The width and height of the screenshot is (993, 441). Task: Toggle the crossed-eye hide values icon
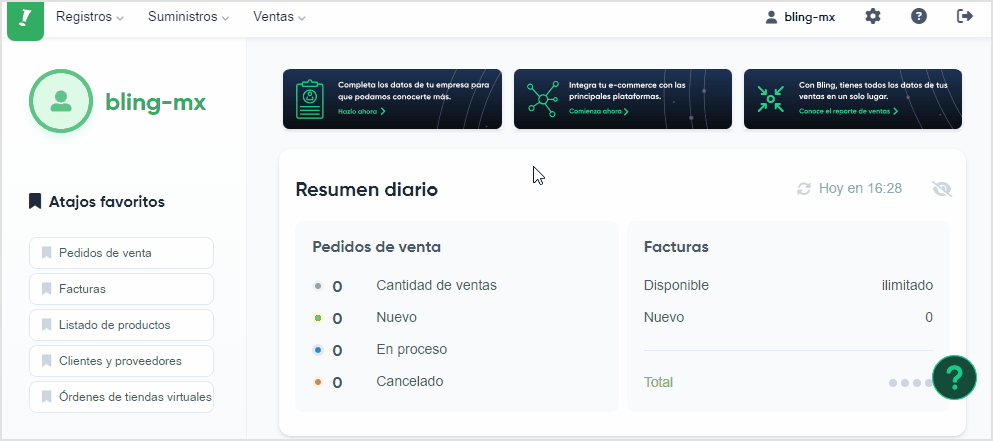(942, 189)
